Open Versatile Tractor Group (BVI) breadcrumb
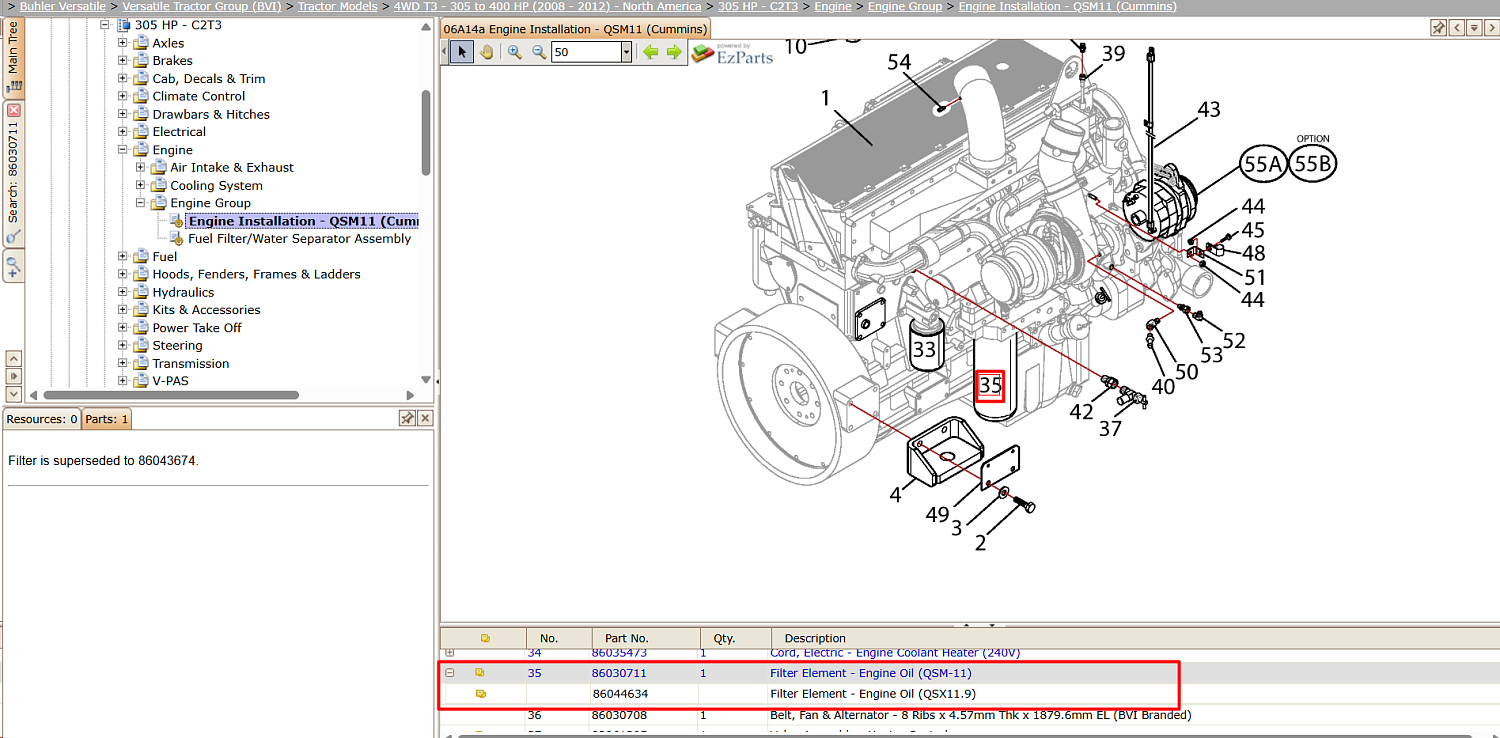Viewport: 1500px width, 738px height. point(202,6)
